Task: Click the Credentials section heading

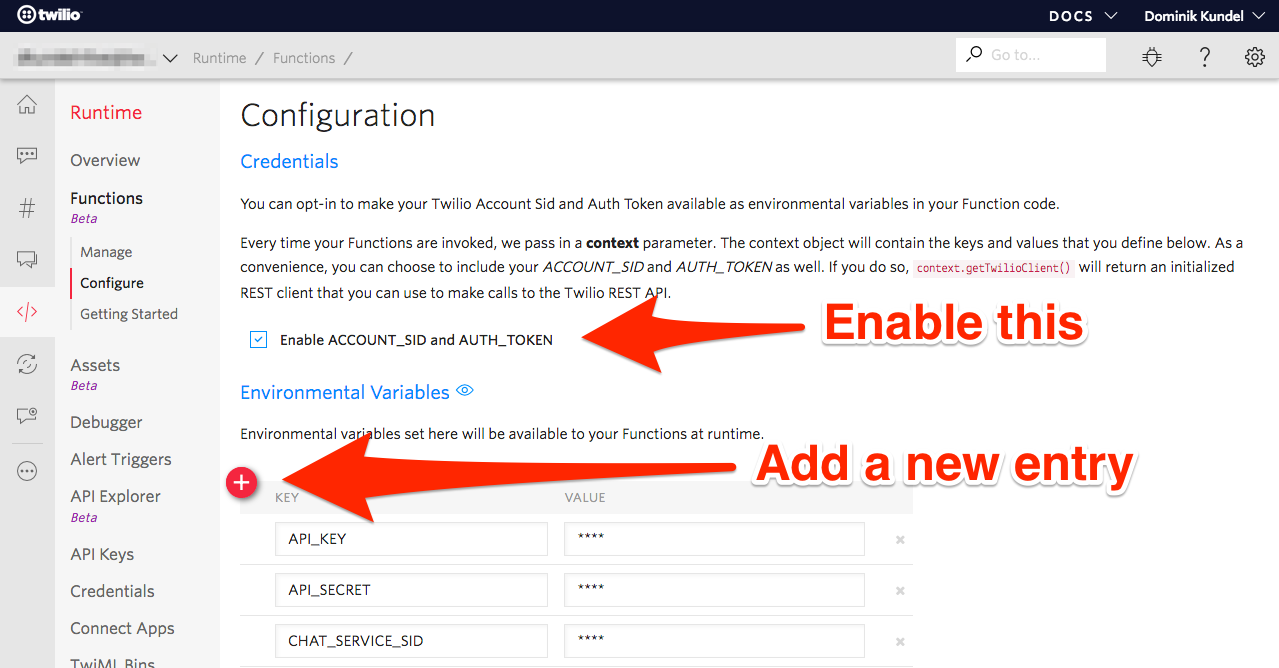Action: 289,161
